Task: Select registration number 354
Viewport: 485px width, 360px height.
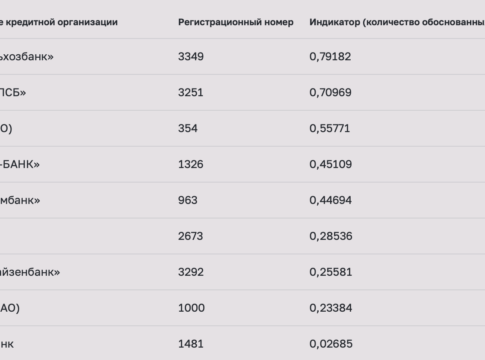Action: (x=188, y=128)
